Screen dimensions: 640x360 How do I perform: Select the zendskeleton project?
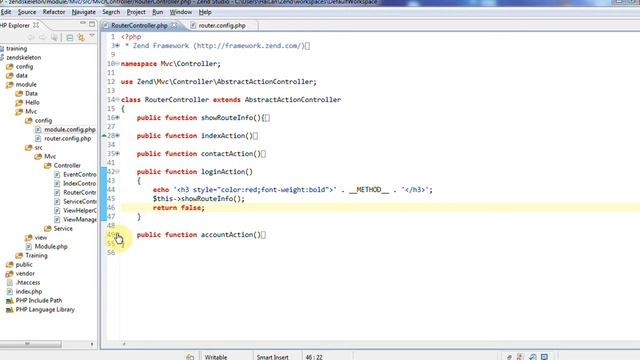click(x=24, y=58)
